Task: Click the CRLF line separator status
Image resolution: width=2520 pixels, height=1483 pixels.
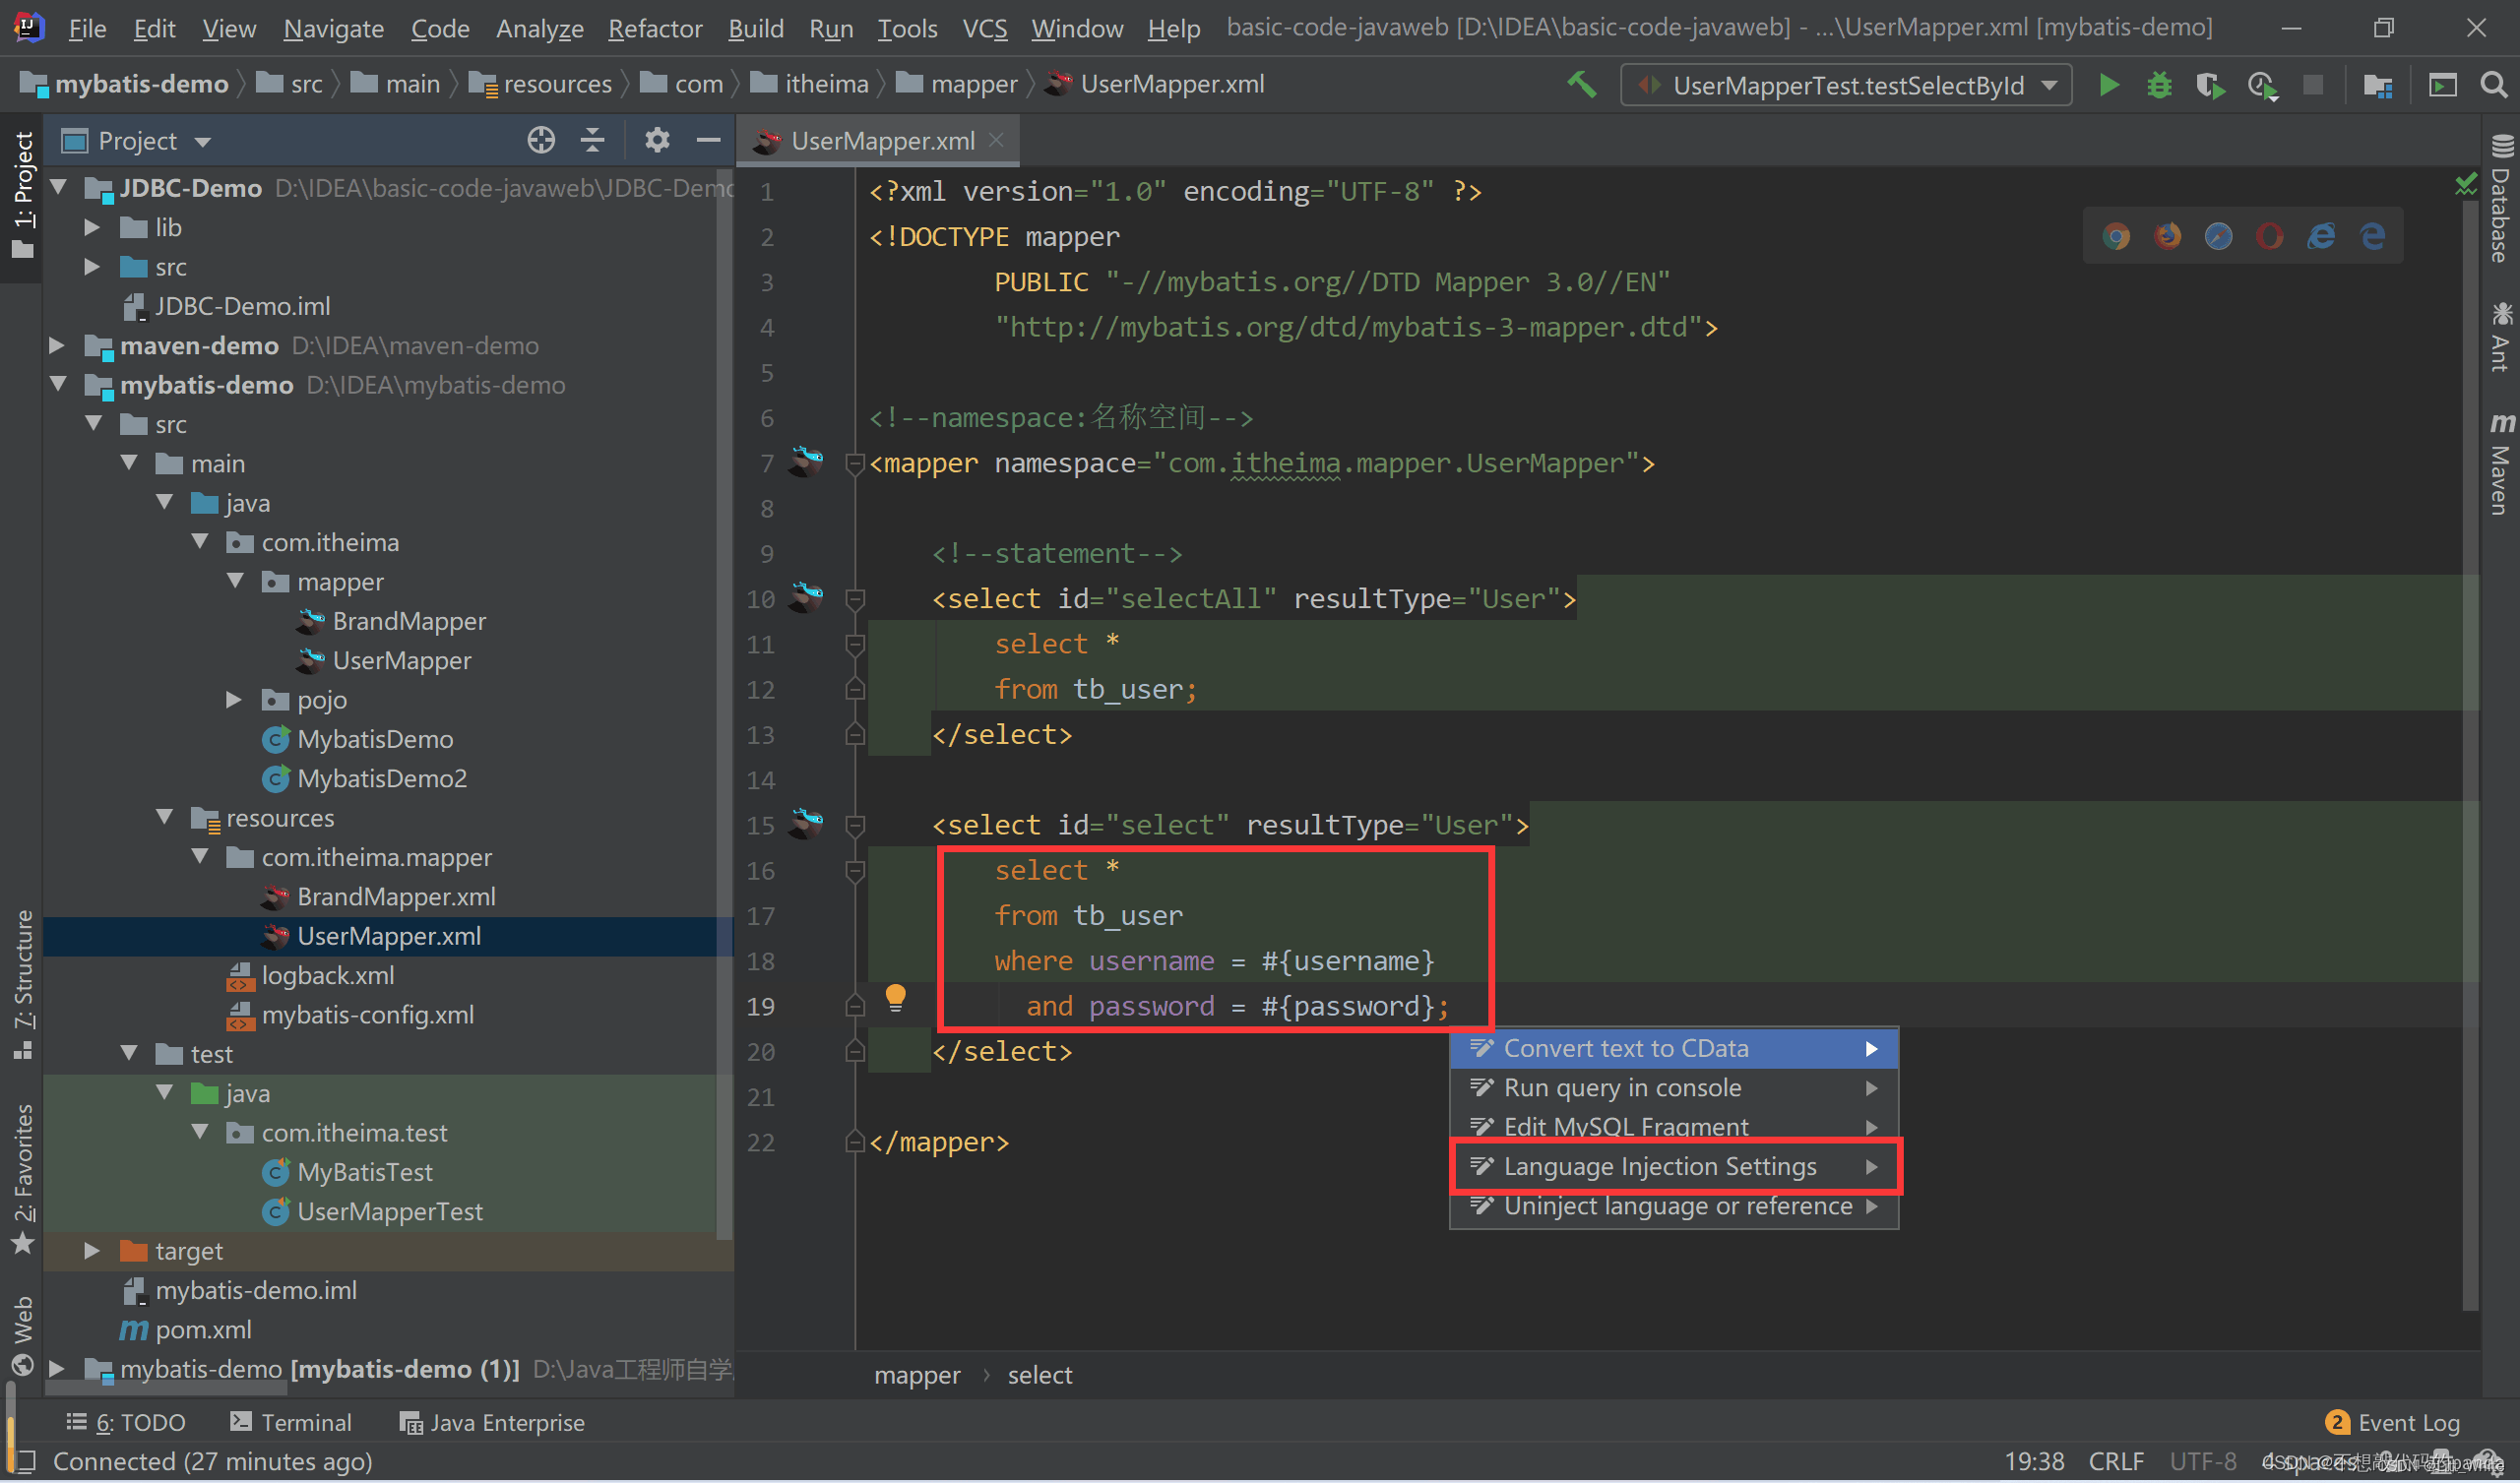Action: (2116, 1461)
